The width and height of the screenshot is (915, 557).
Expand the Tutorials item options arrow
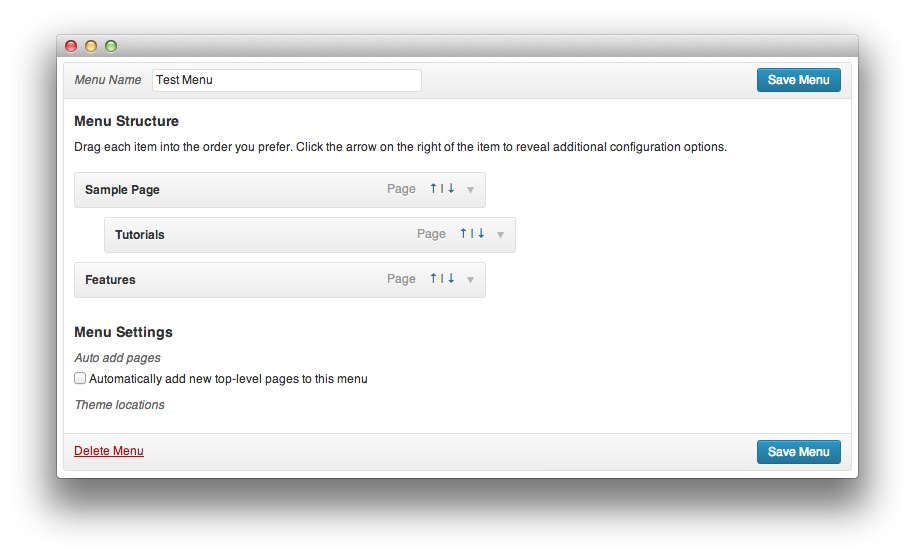tap(500, 235)
